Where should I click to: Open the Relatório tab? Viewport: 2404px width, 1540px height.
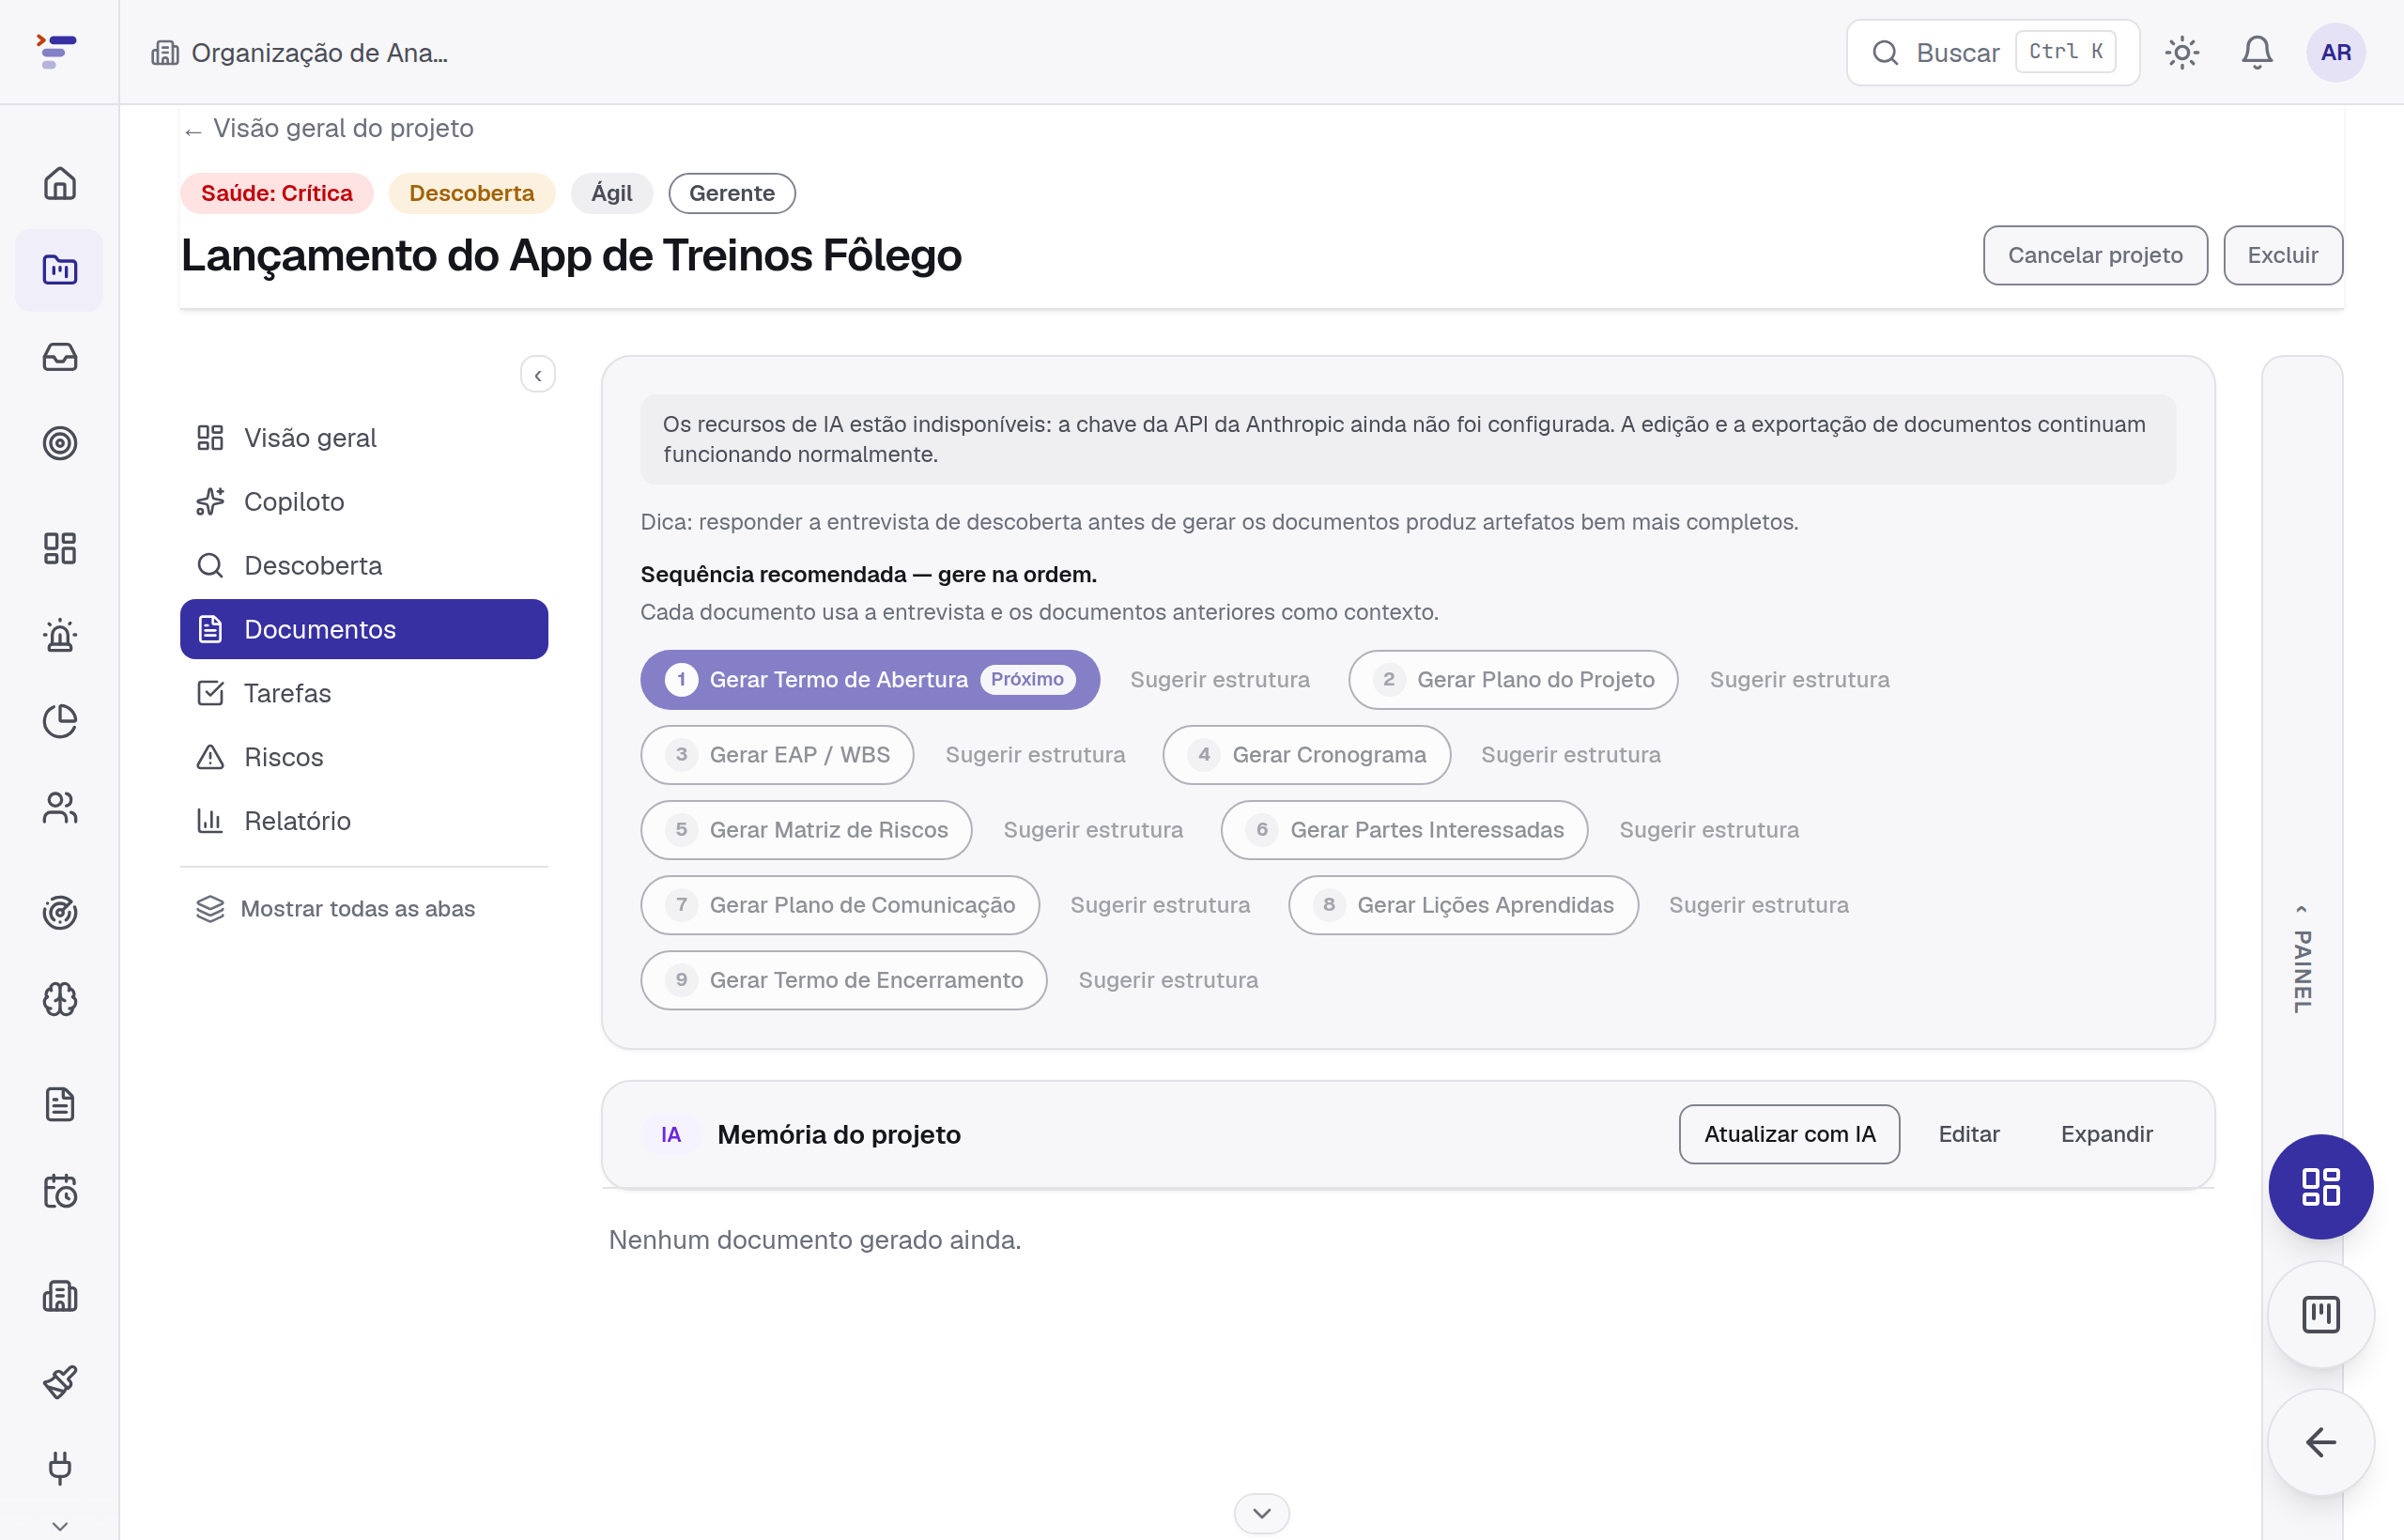coord(364,821)
